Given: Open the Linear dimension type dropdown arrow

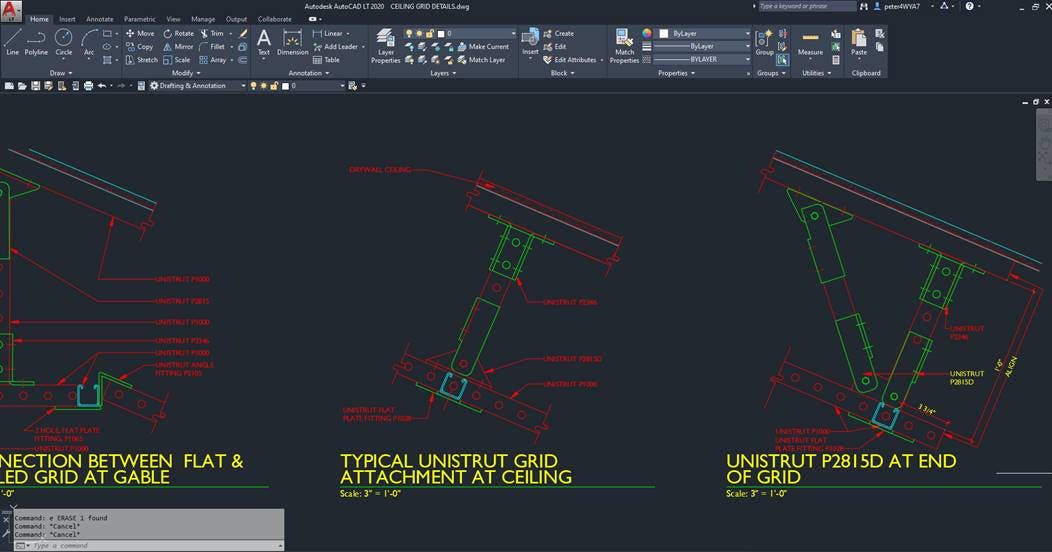Looking at the screenshot, I should pyautogui.click(x=348, y=34).
